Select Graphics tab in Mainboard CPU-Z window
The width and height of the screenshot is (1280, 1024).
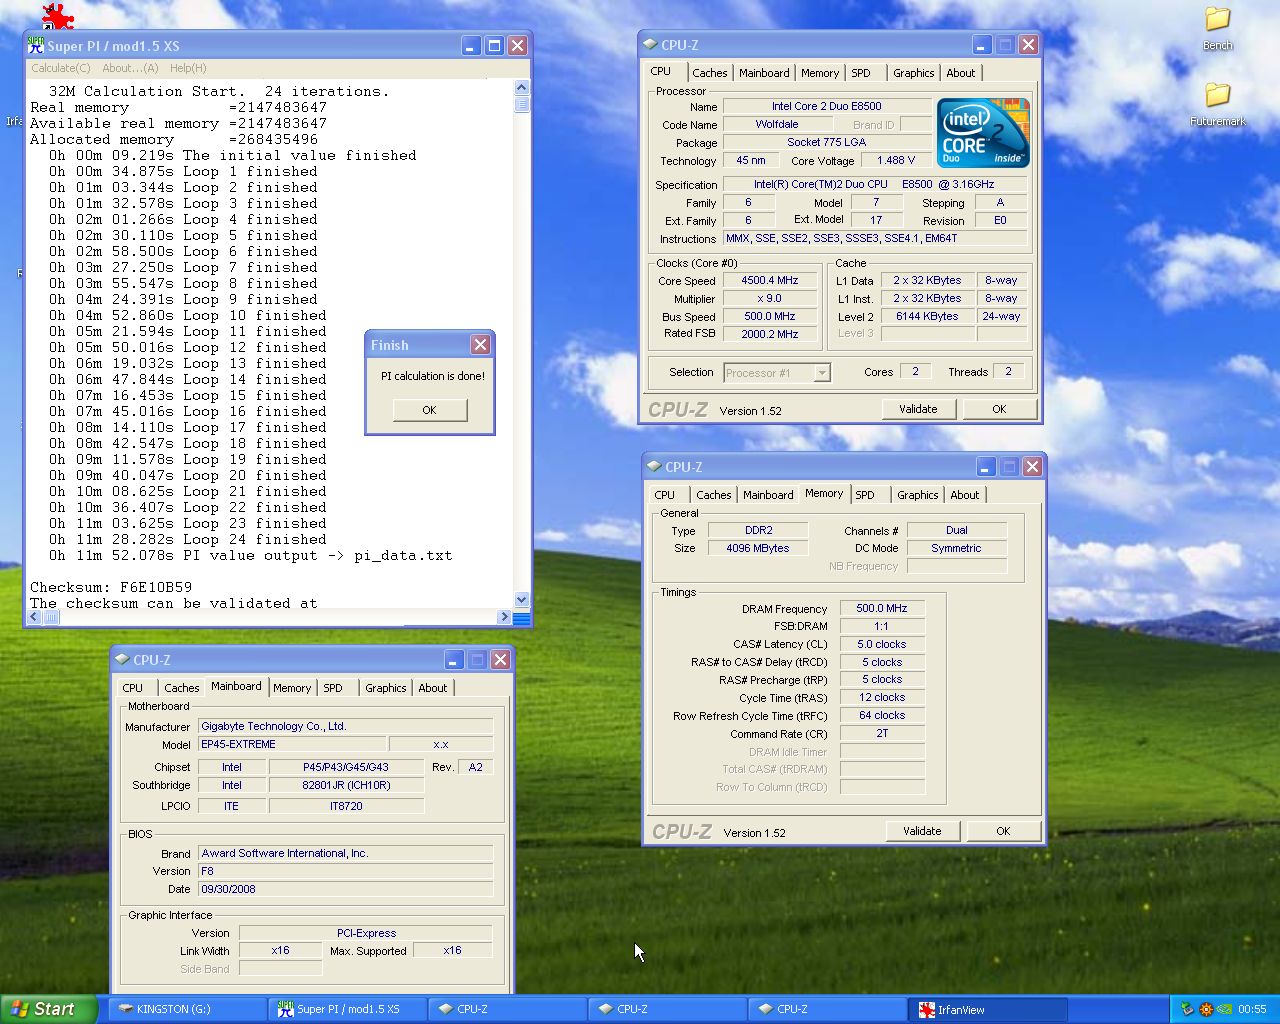(x=385, y=688)
